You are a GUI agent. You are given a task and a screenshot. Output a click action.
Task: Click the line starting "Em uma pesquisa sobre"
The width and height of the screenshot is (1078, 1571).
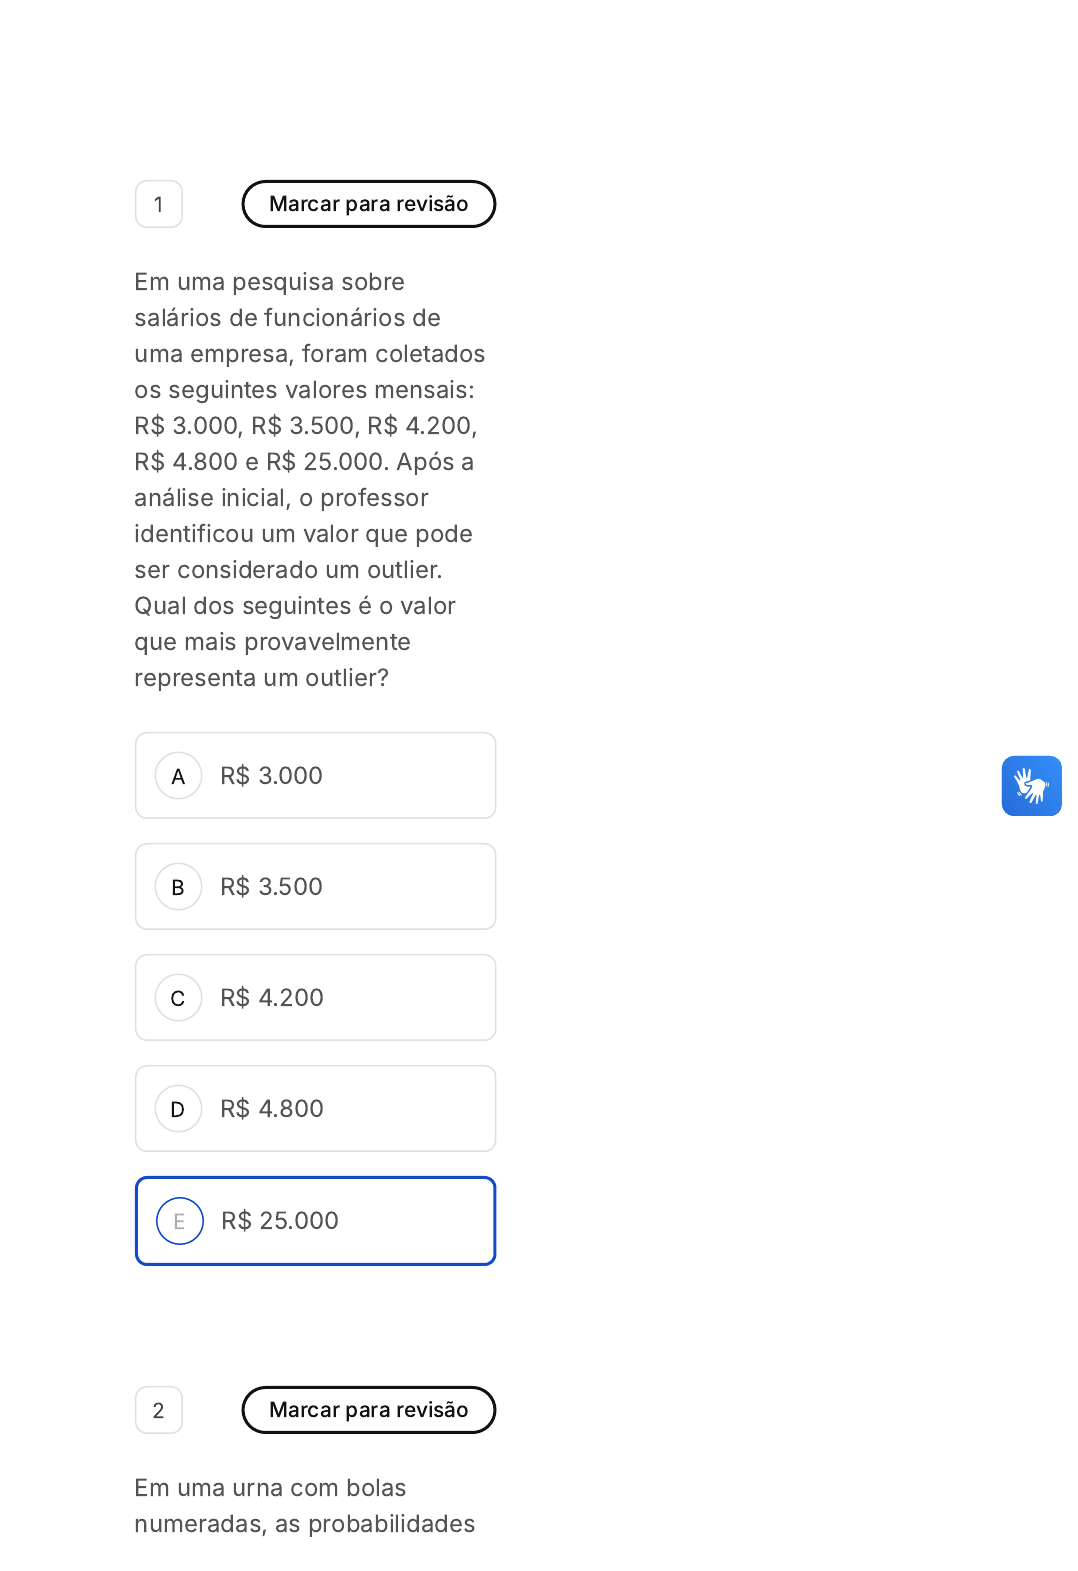270,282
